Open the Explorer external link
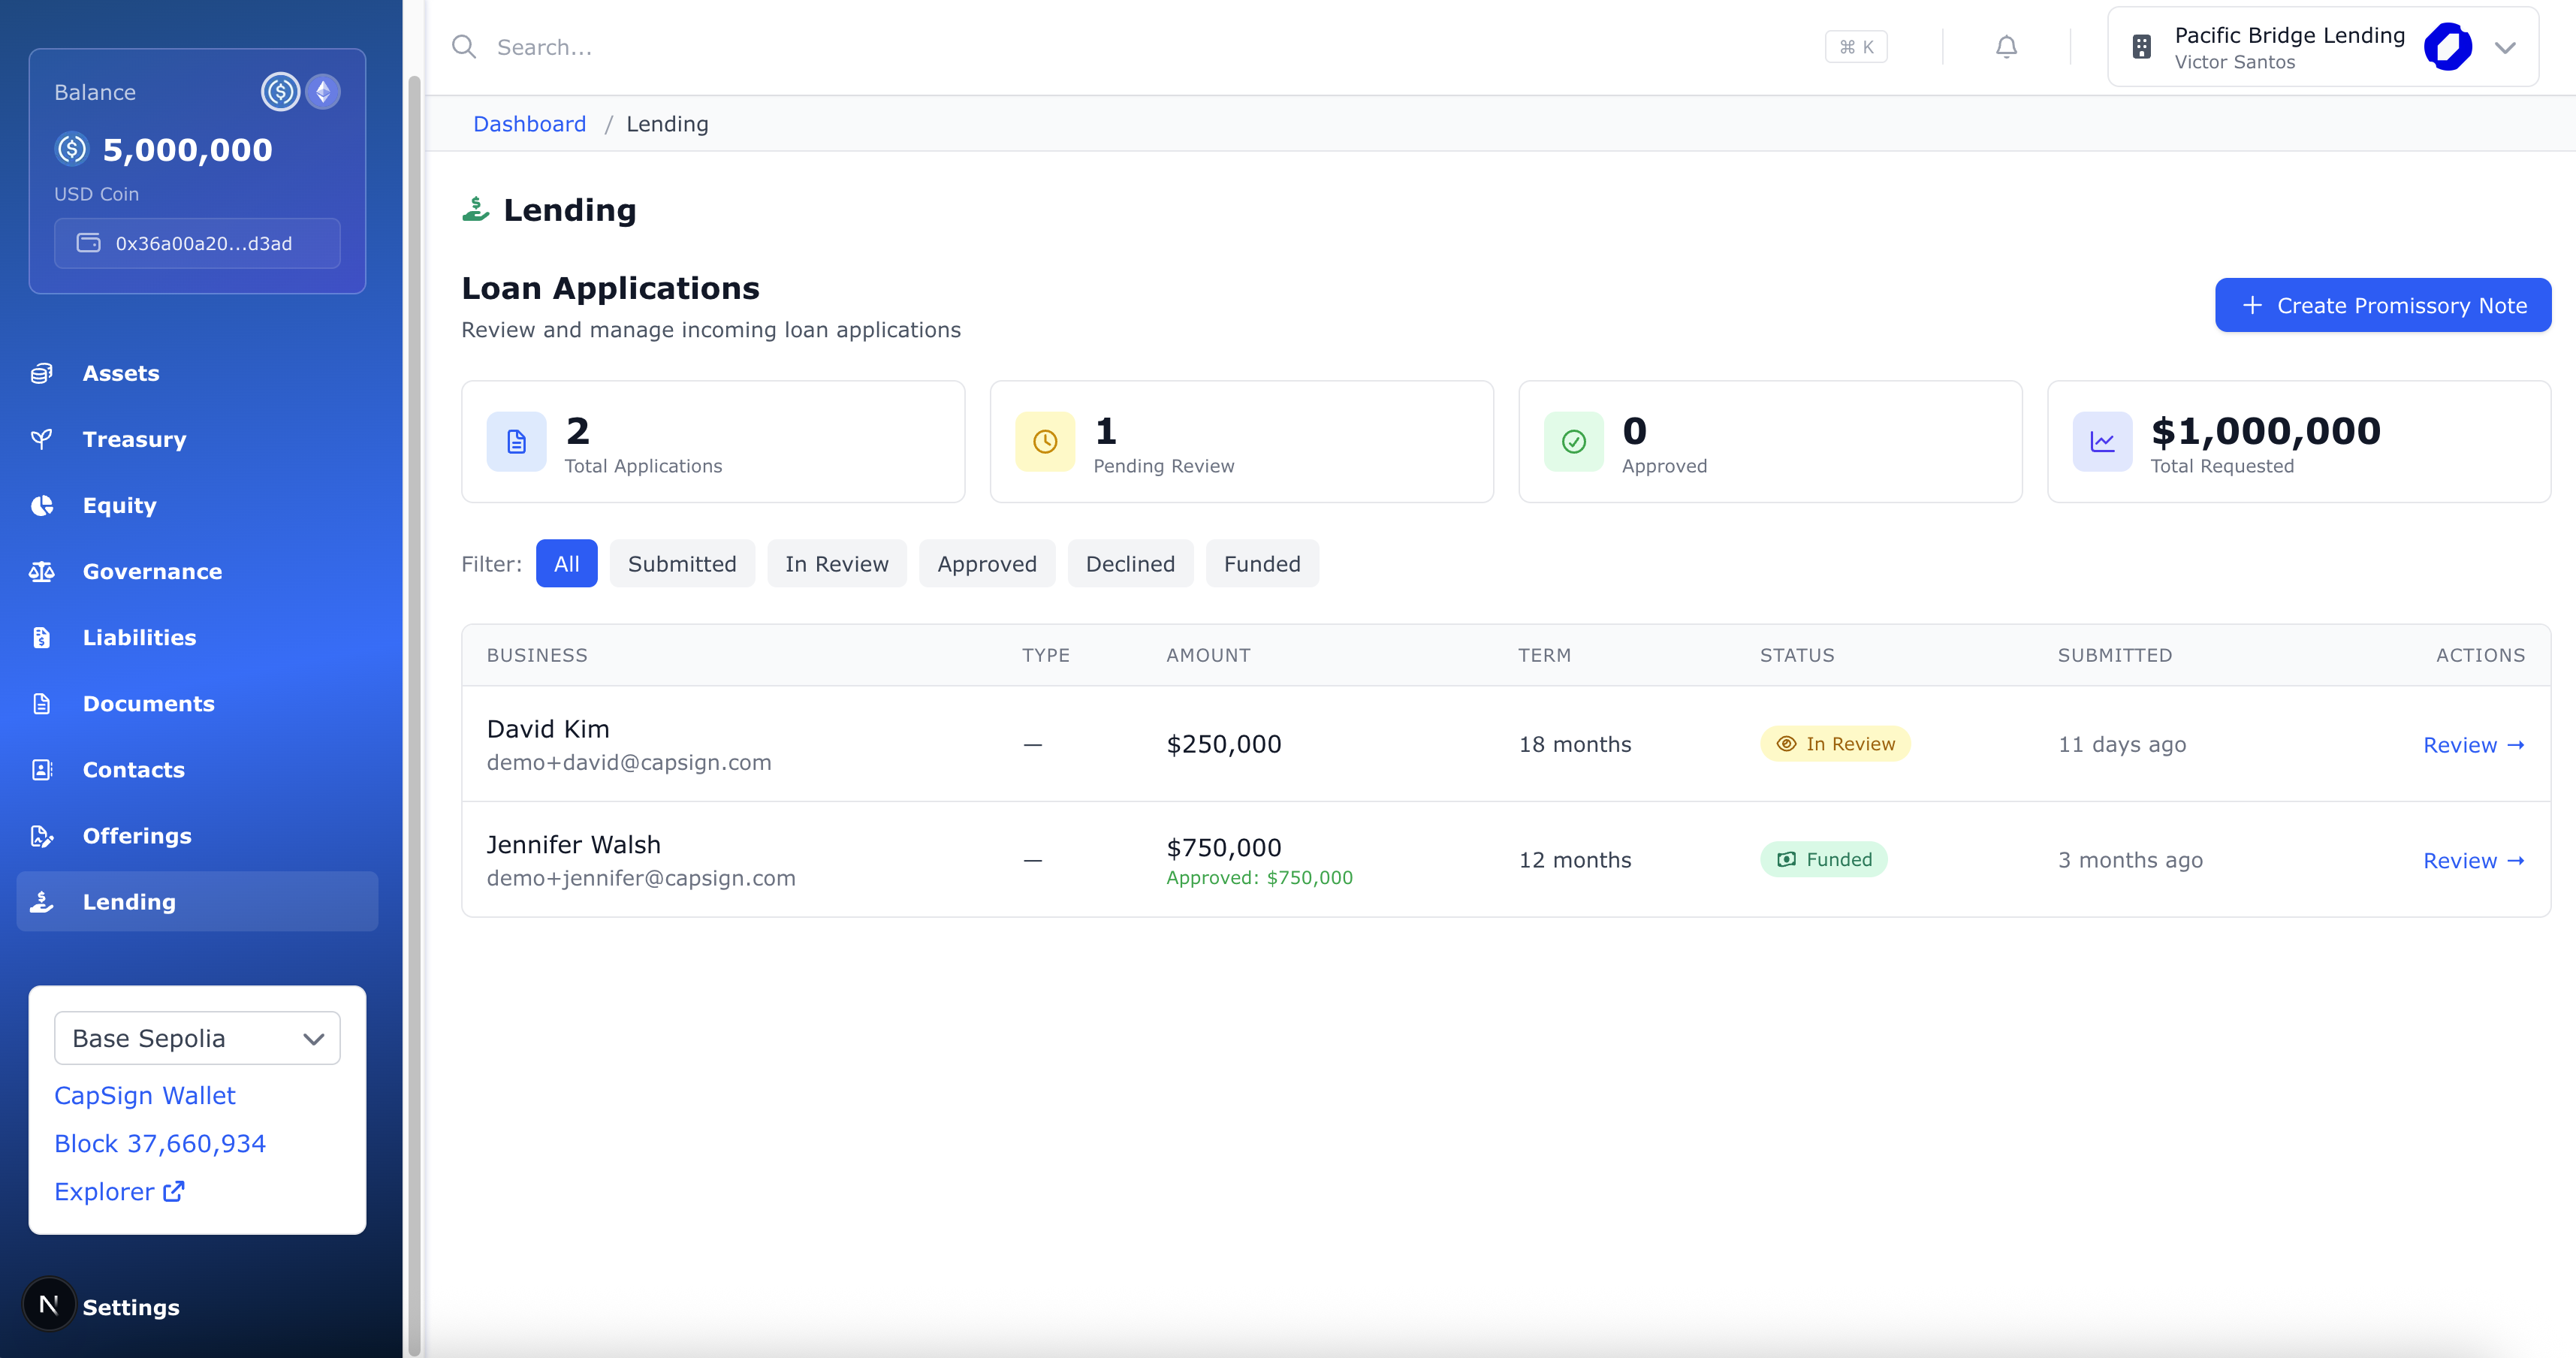The image size is (2576, 1358). 119,1191
